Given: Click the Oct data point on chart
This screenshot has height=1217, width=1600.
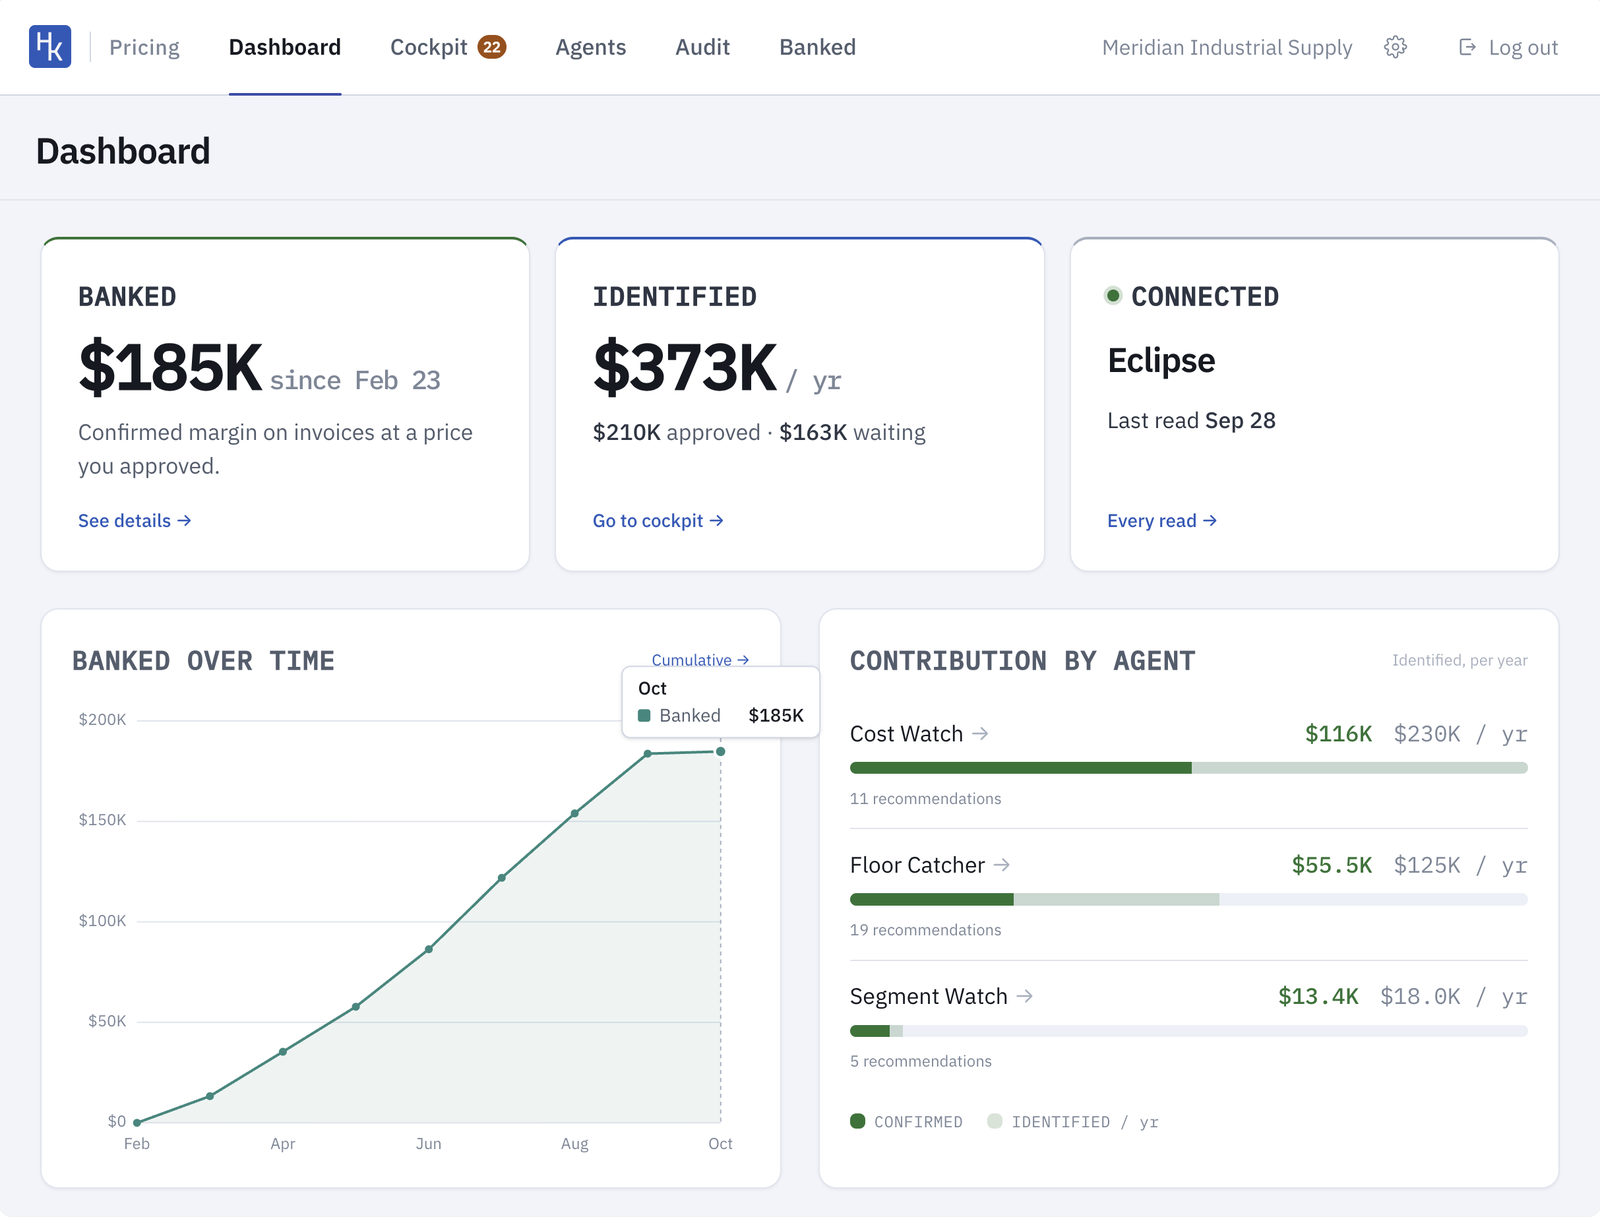Looking at the screenshot, I should [720, 751].
